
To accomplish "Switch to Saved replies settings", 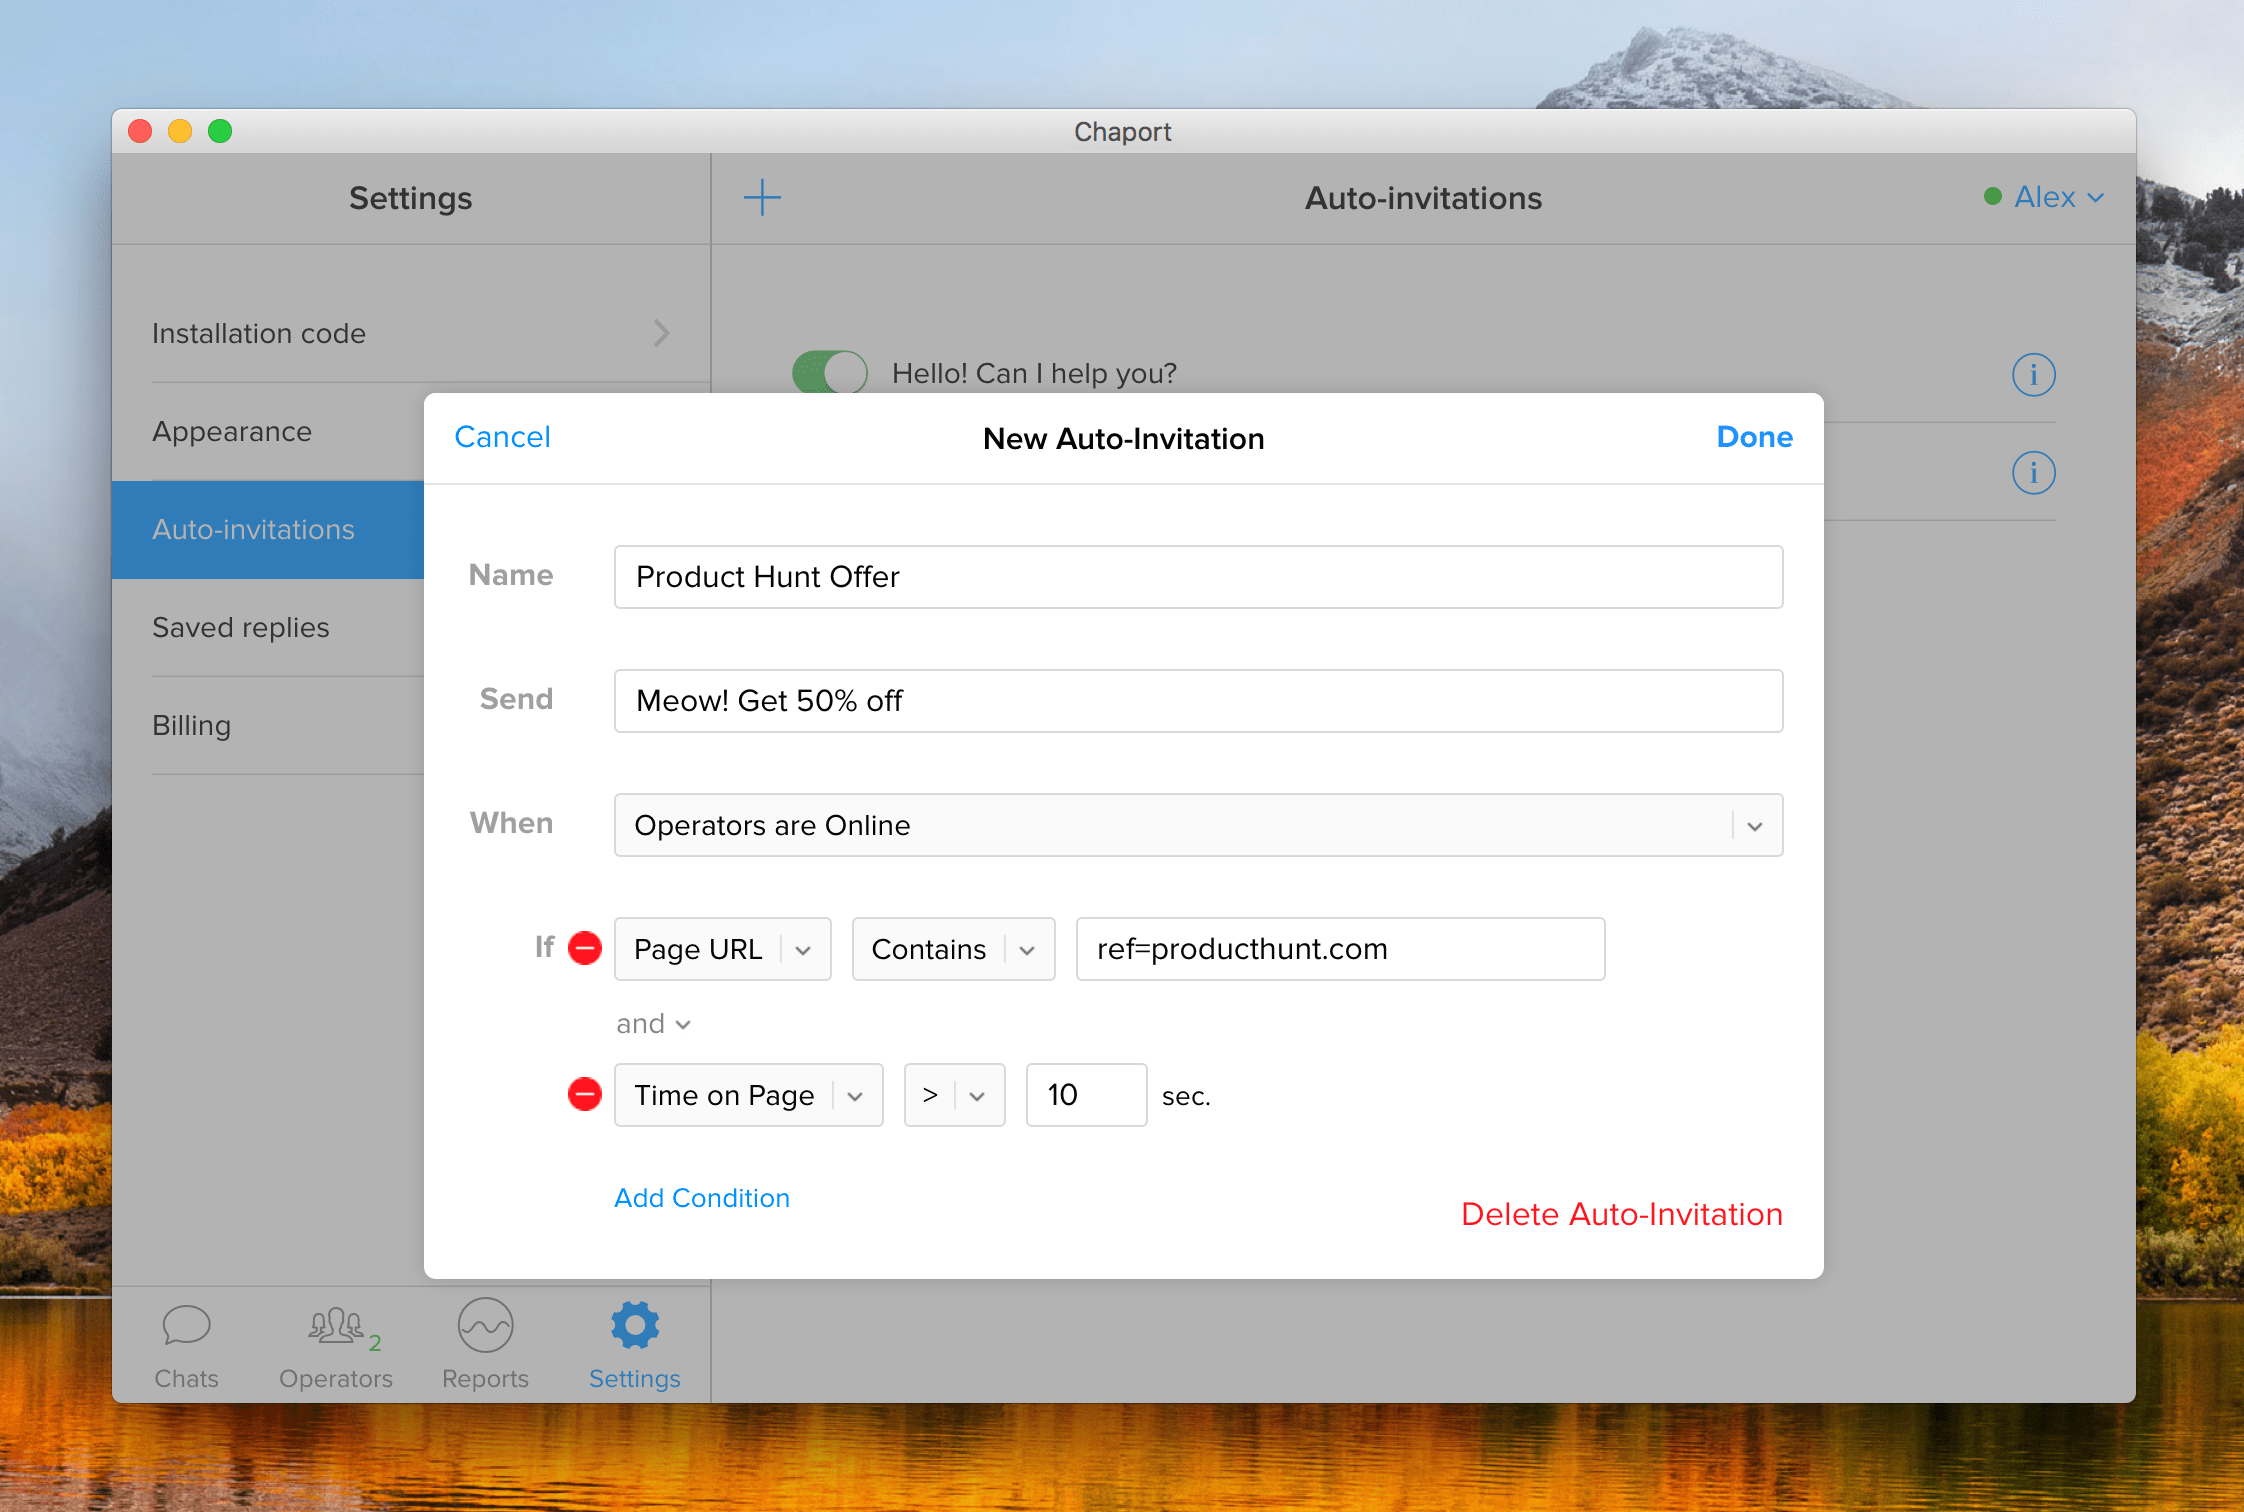I will (x=241, y=627).
